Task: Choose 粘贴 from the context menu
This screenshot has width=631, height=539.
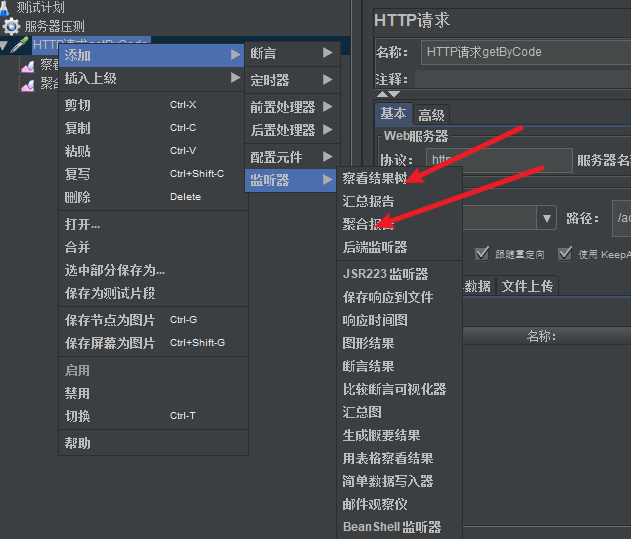Action: click(x=153, y=151)
